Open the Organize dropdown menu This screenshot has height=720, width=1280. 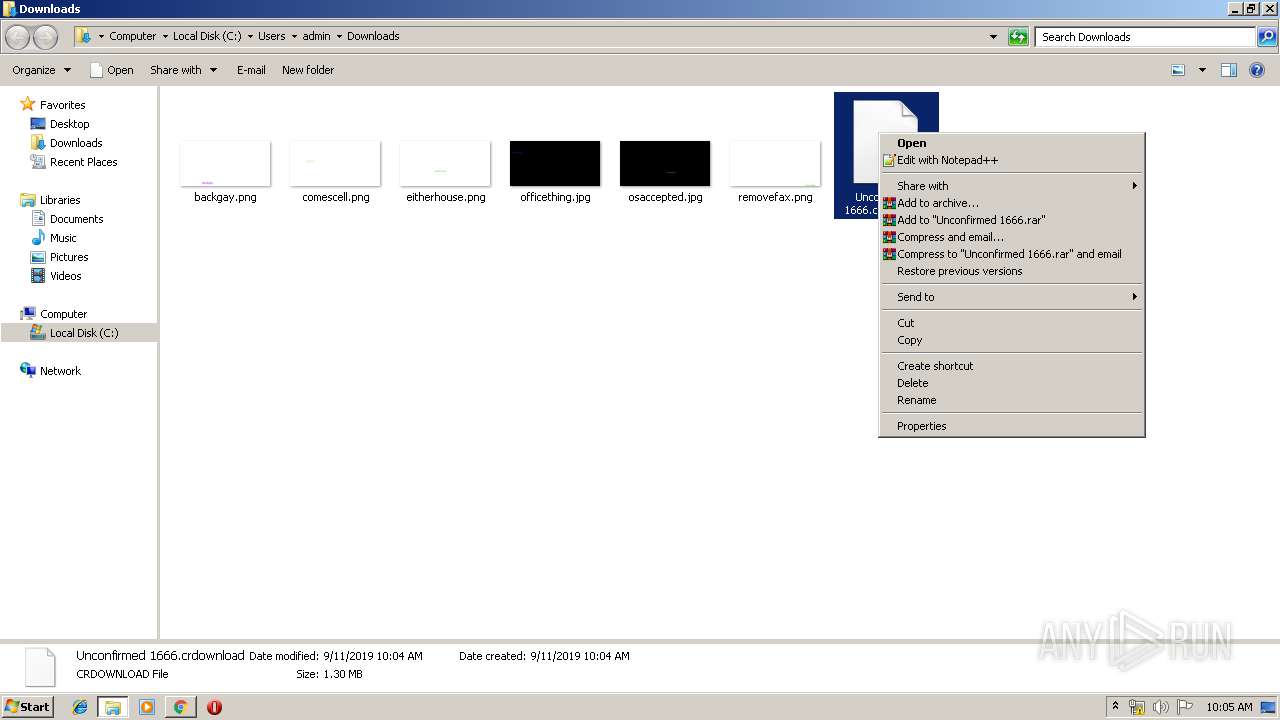[42, 70]
